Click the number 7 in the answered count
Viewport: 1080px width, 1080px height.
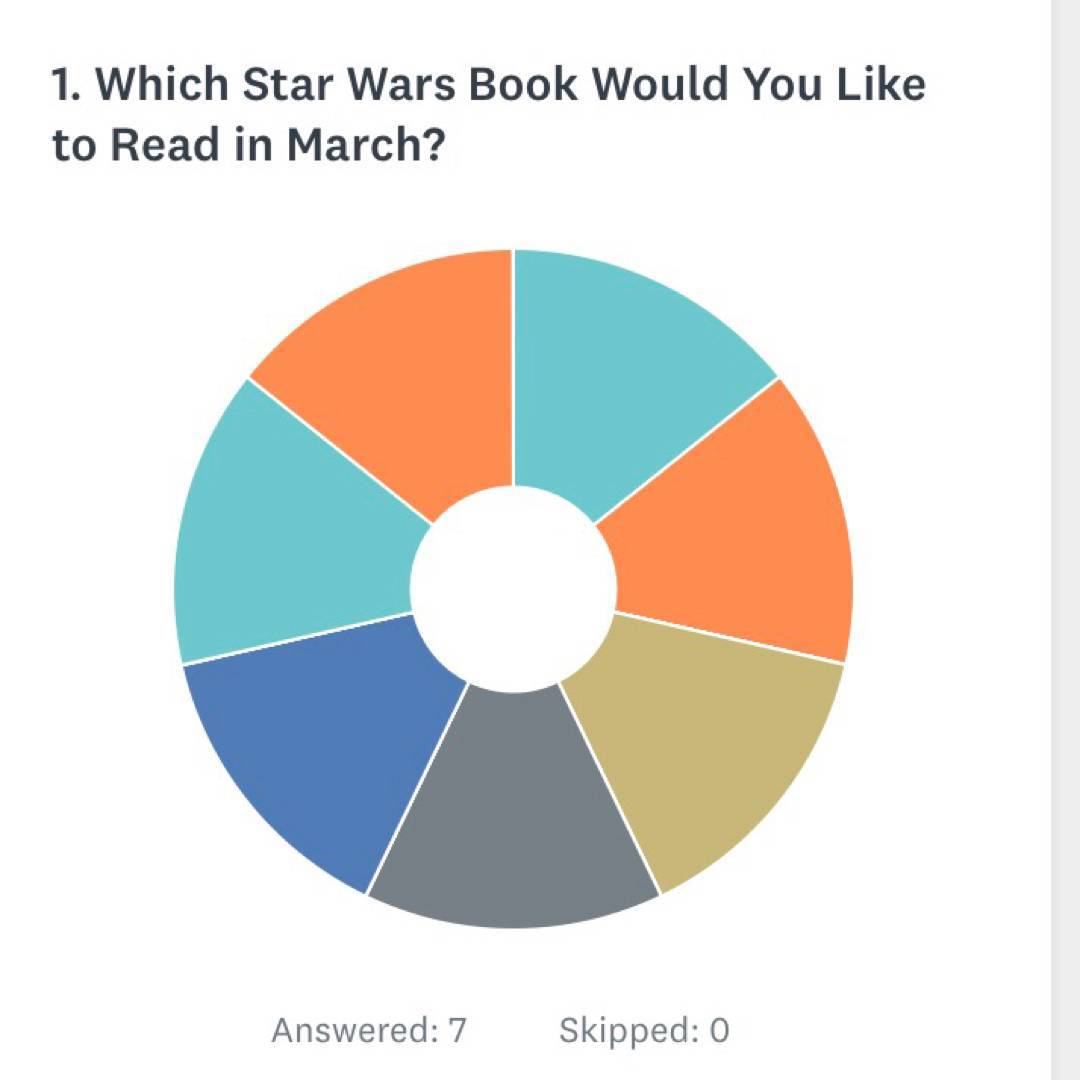[x=457, y=1030]
